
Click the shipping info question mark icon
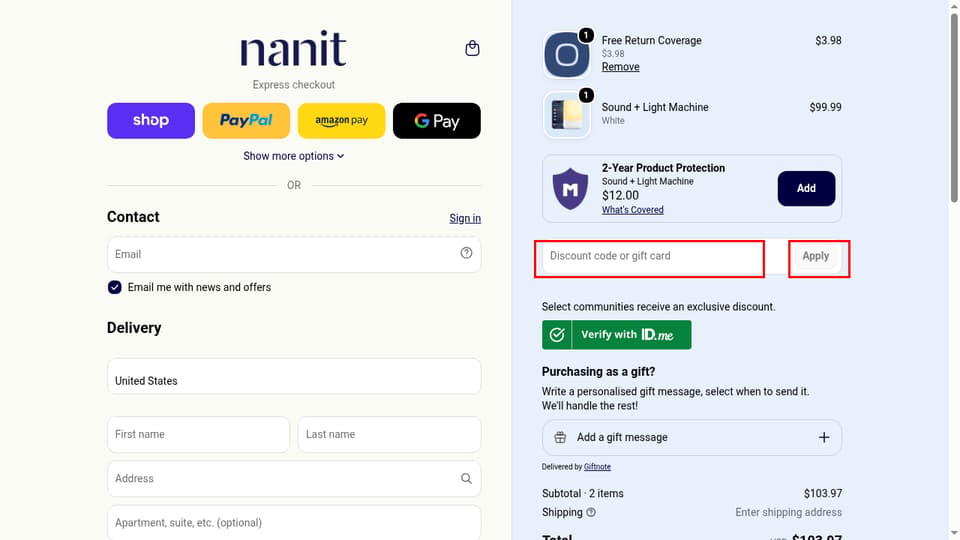coord(591,512)
